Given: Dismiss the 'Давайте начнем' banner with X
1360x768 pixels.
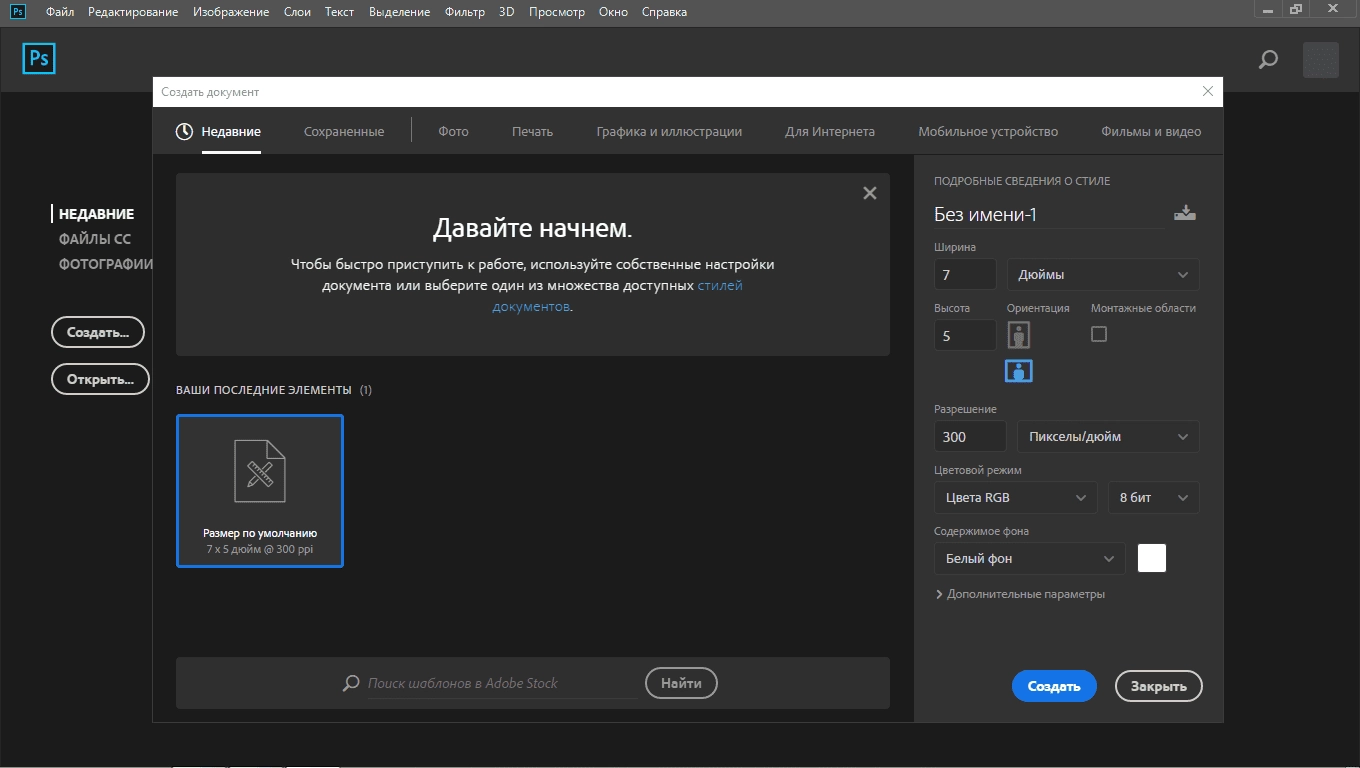Looking at the screenshot, I should click(x=869, y=193).
